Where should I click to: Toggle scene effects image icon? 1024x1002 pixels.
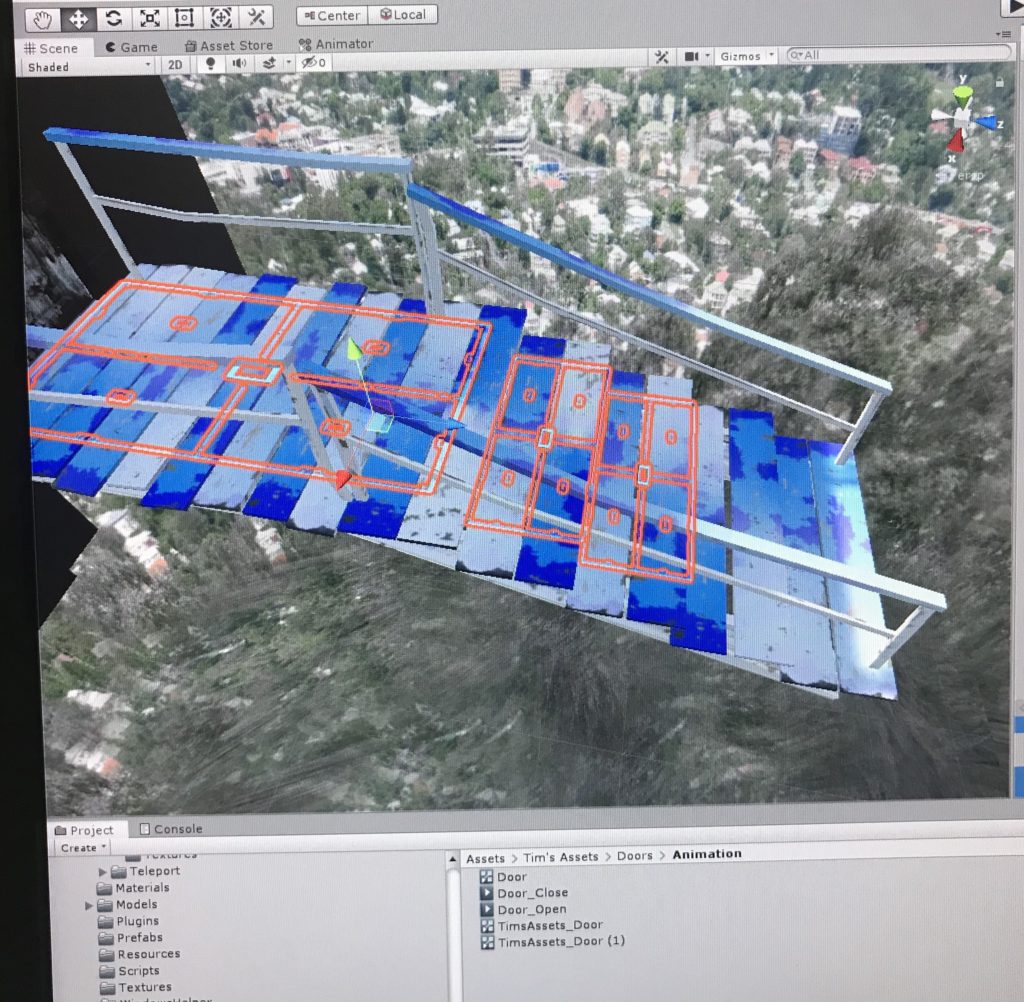[269, 63]
